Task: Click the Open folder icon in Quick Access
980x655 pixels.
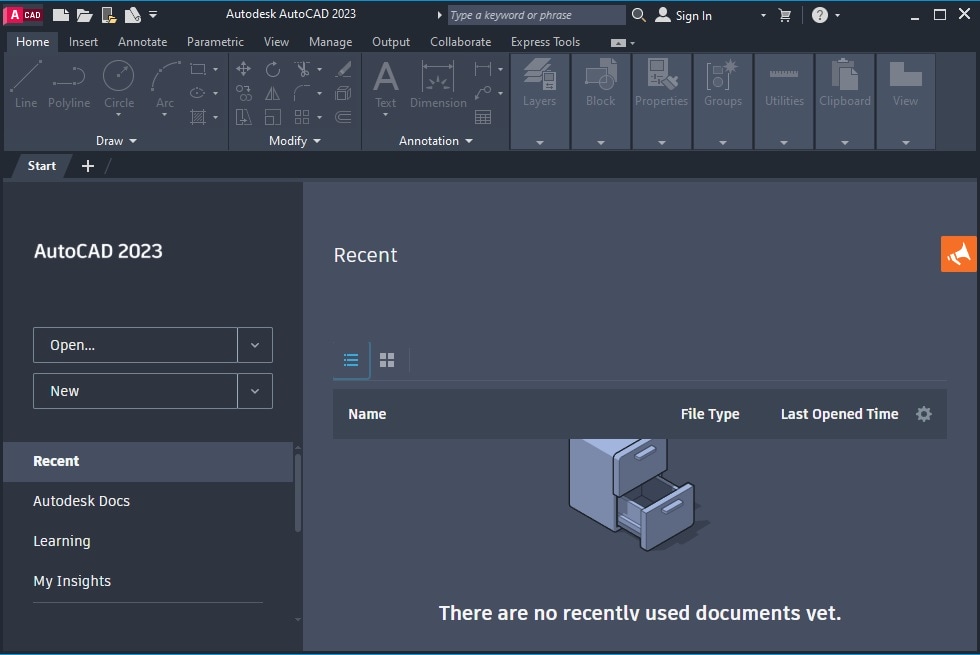Action: click(84, 15)
